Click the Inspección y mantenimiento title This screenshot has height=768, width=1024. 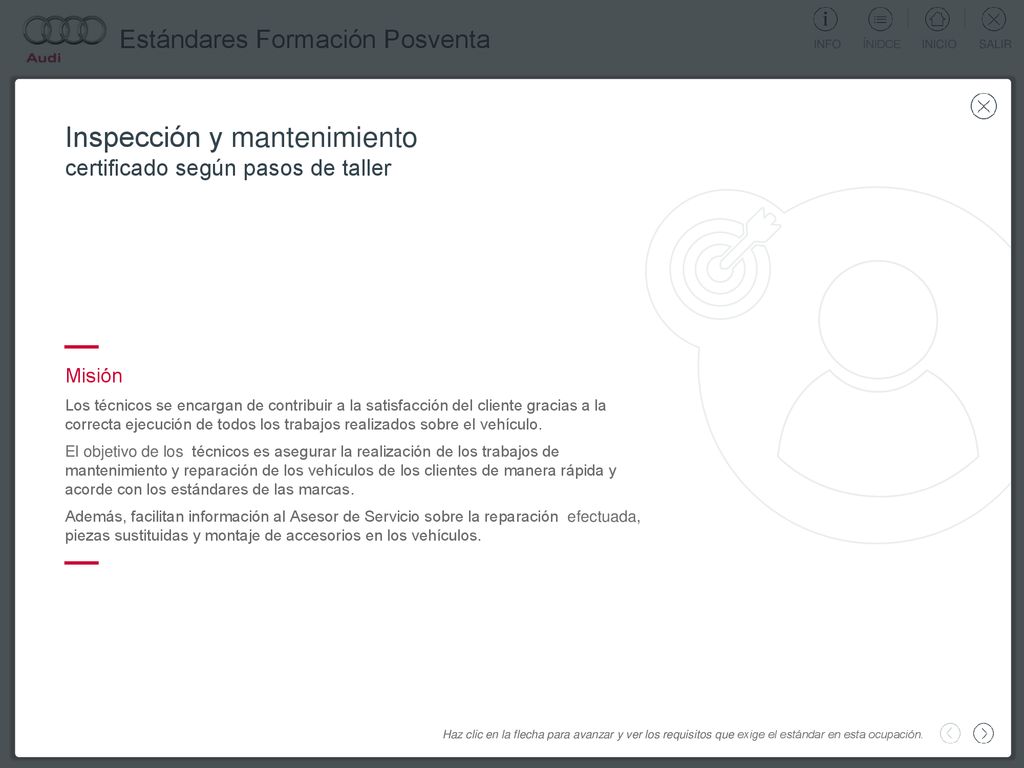click(x=241, y=138)
